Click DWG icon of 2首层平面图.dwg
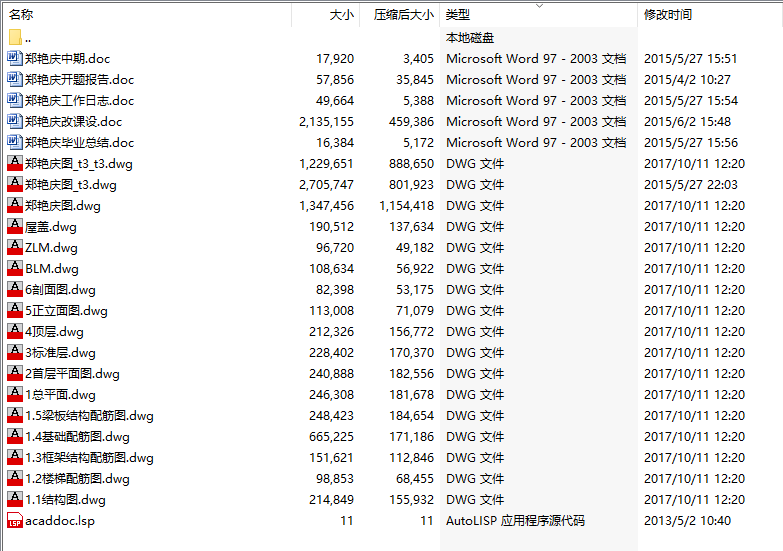This screenshot has width=783, height=551. click(x=15, y=373)
